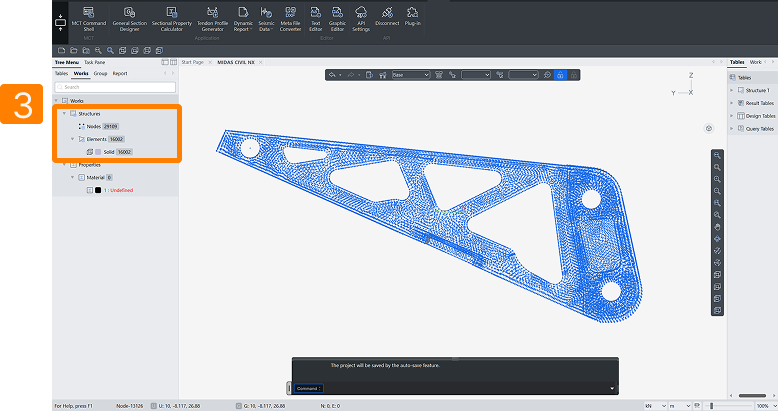Open the m length unit dropdown
778x411 pixels.
680,406
